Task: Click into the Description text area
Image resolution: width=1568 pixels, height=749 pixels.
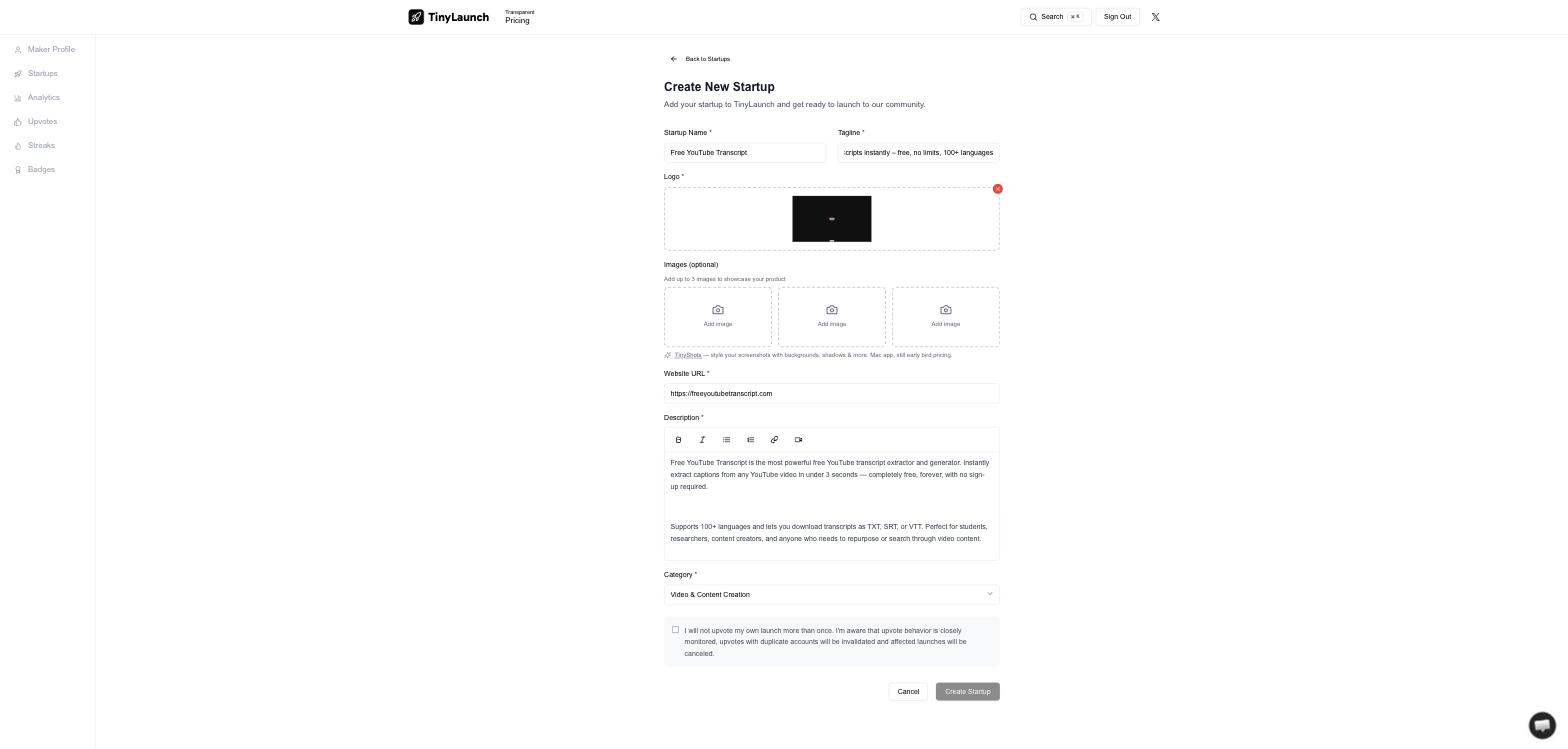Action: pyautogui.click(x=832, y=506)
